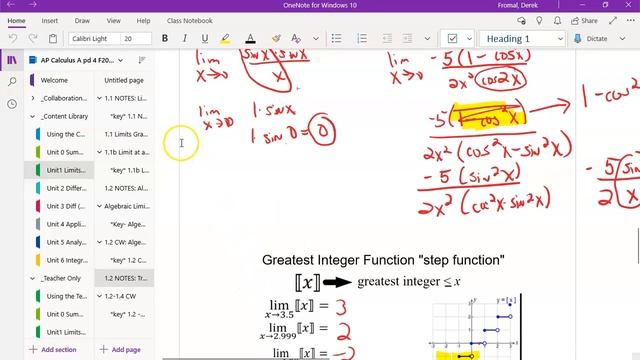Toggle the notebooks navigation pane
Viewport: 640px width, 360px height.
coord(12,60)
